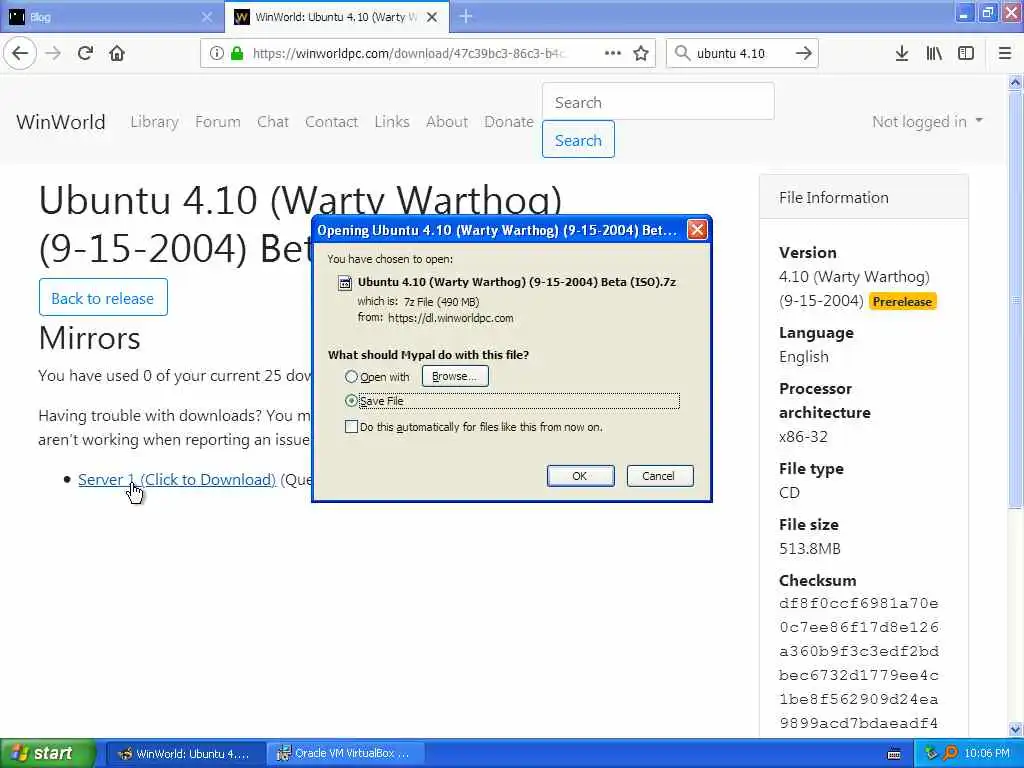Close the WinWorld Ubuntu 4.10 tab
Screen dimensions: 1024x768
coord(432,17)
